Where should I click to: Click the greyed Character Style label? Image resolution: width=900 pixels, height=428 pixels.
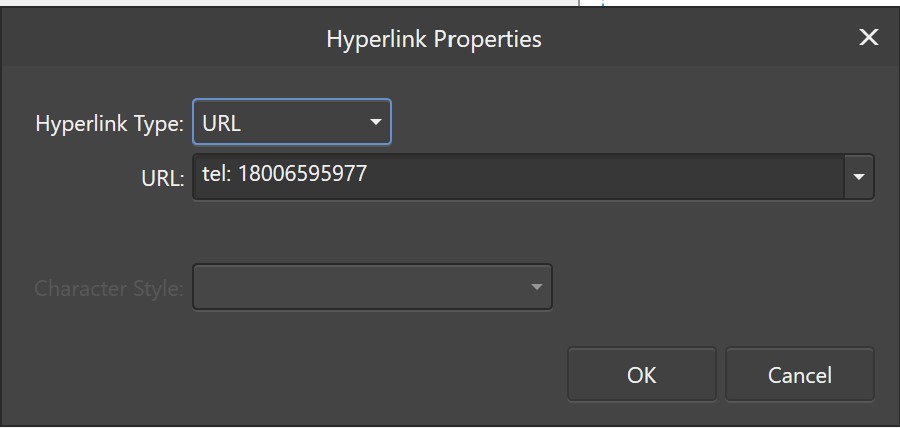click(x=109, y=288)
